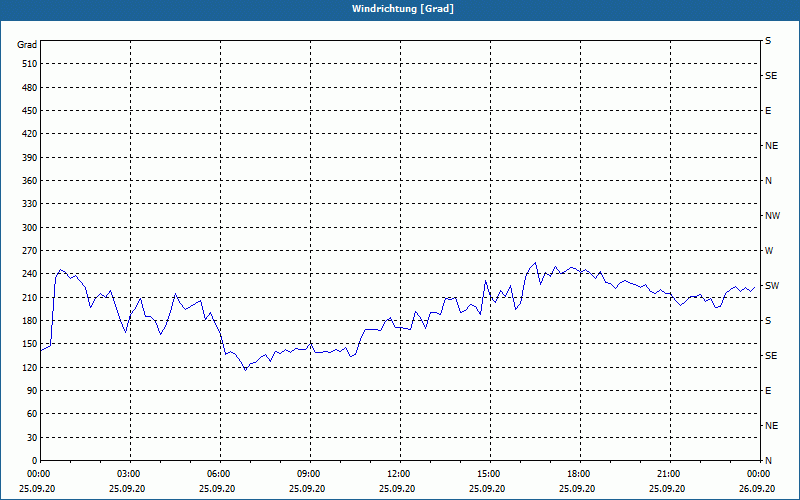The image size is (800, 500).
Task: Click the lower 'SE' label near 120
Action: tap(771, 356)
